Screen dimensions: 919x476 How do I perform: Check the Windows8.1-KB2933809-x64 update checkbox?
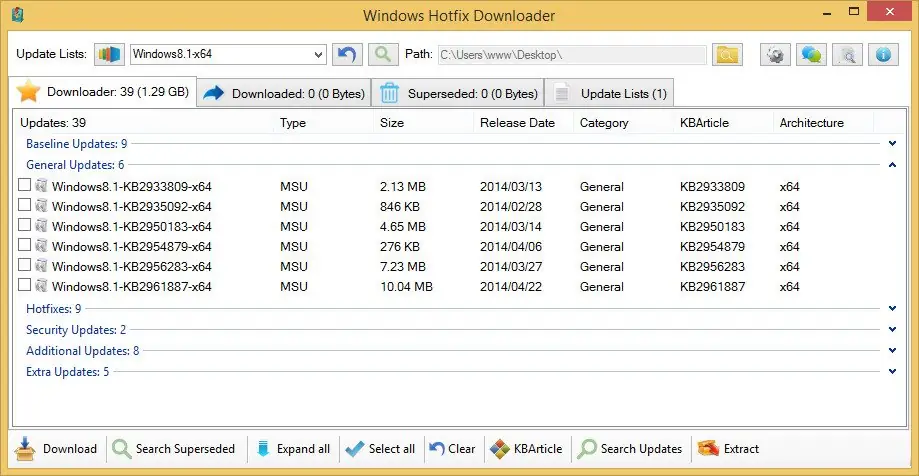click(x=25, y=186)
